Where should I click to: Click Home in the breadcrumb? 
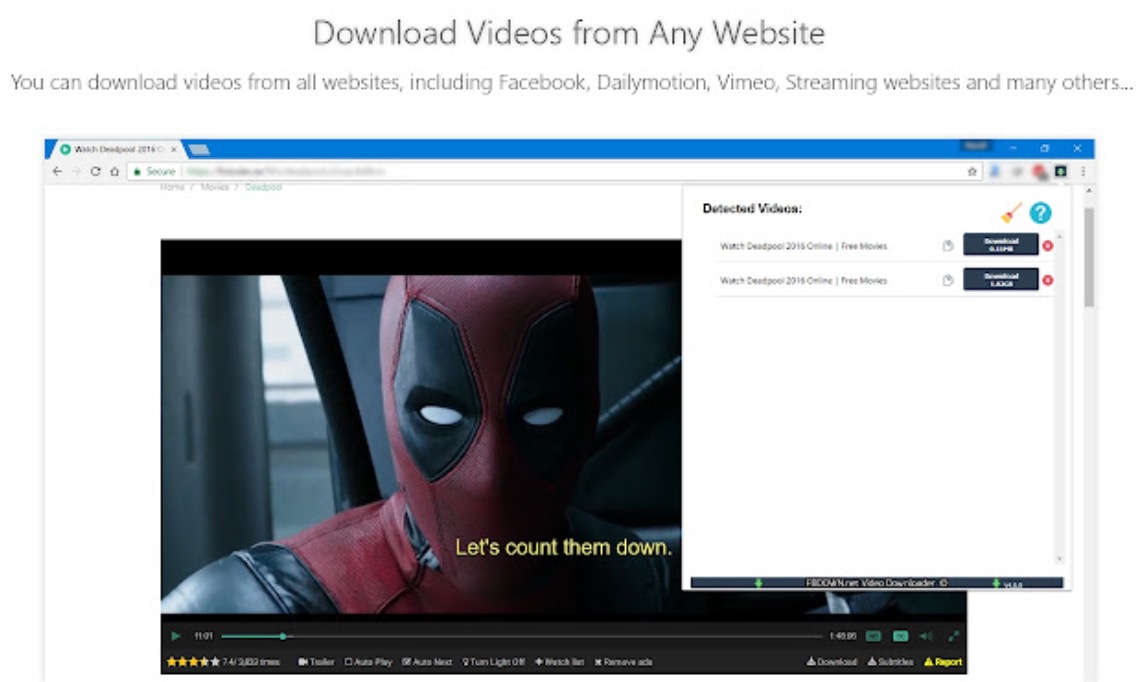[x=172, y=187]
